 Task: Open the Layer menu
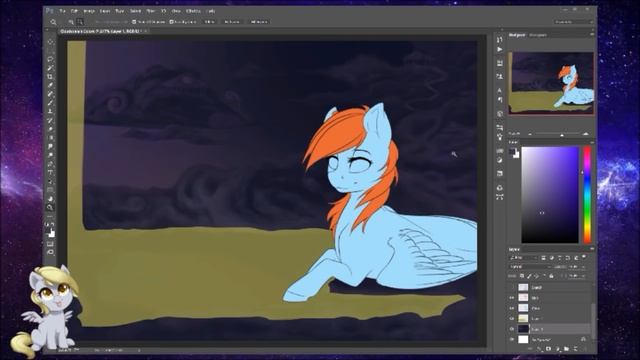[105, 11]
